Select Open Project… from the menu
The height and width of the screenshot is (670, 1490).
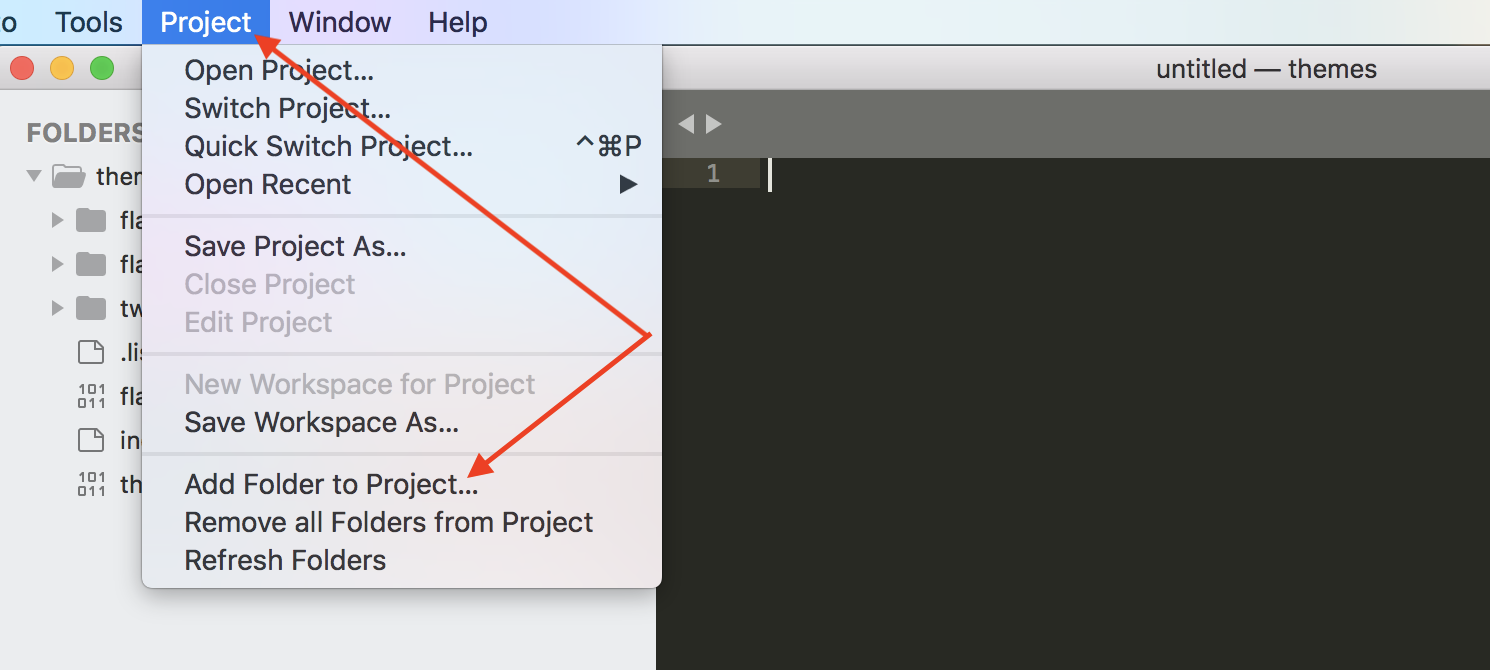click(x=279, y=70)
